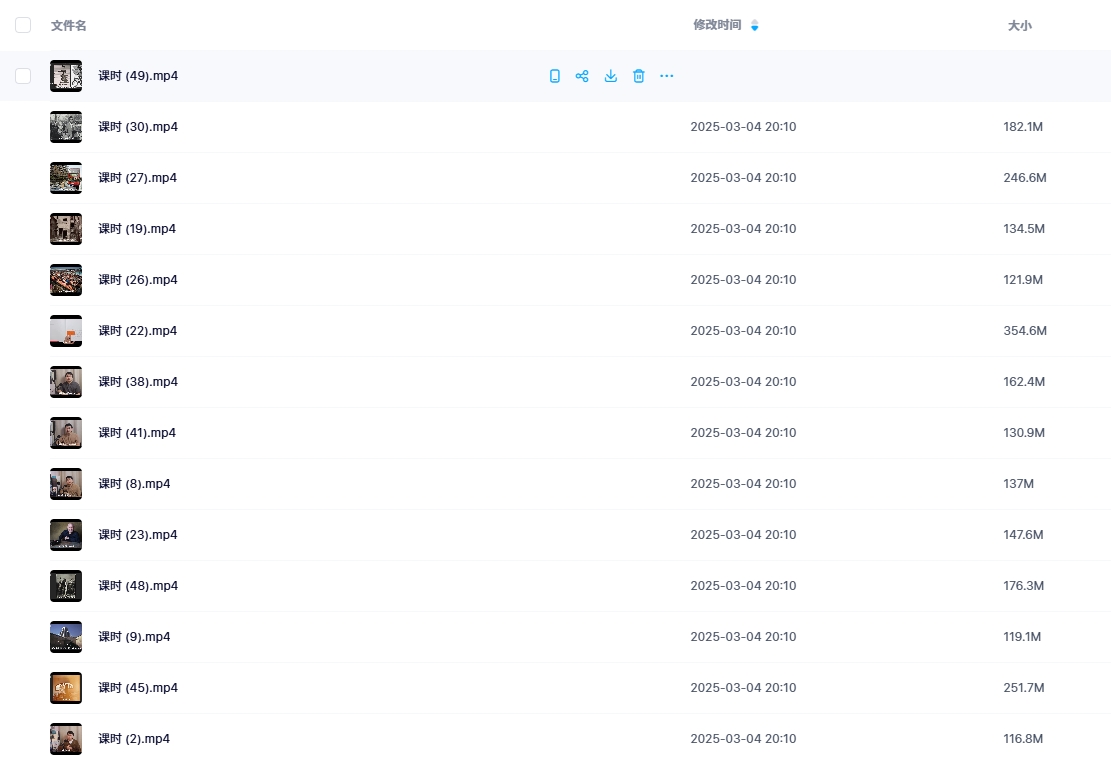Viewport: 1111px width, 758px height.
Task: Click the 修改时间 column header text
Action: tap(717, 25)
